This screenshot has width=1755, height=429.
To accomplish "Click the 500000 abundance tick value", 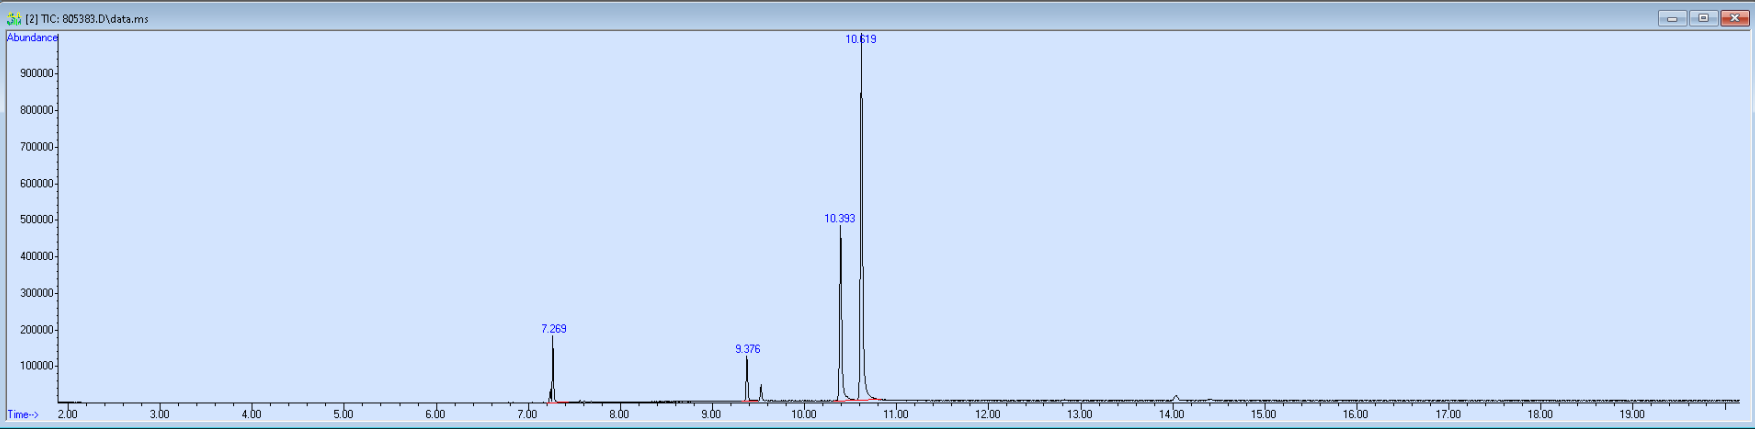I will [36, 220].
